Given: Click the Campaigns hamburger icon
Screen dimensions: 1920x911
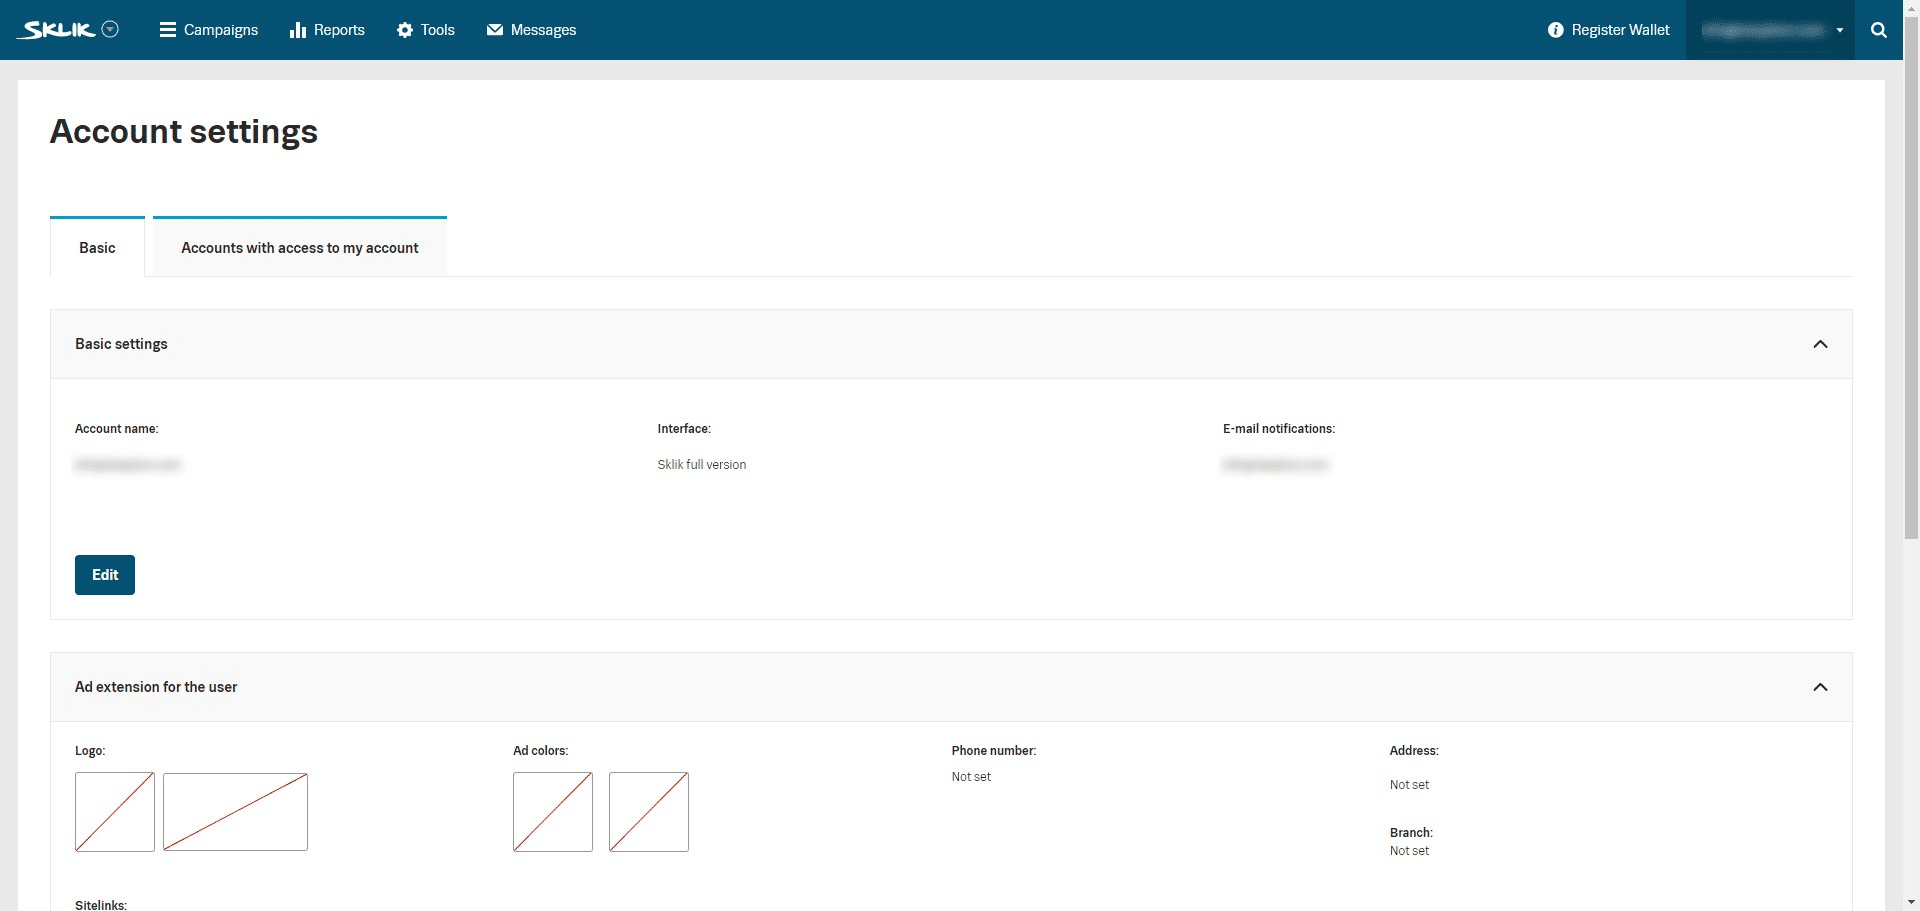Looking at the screenshot, I should pos(167,30).
